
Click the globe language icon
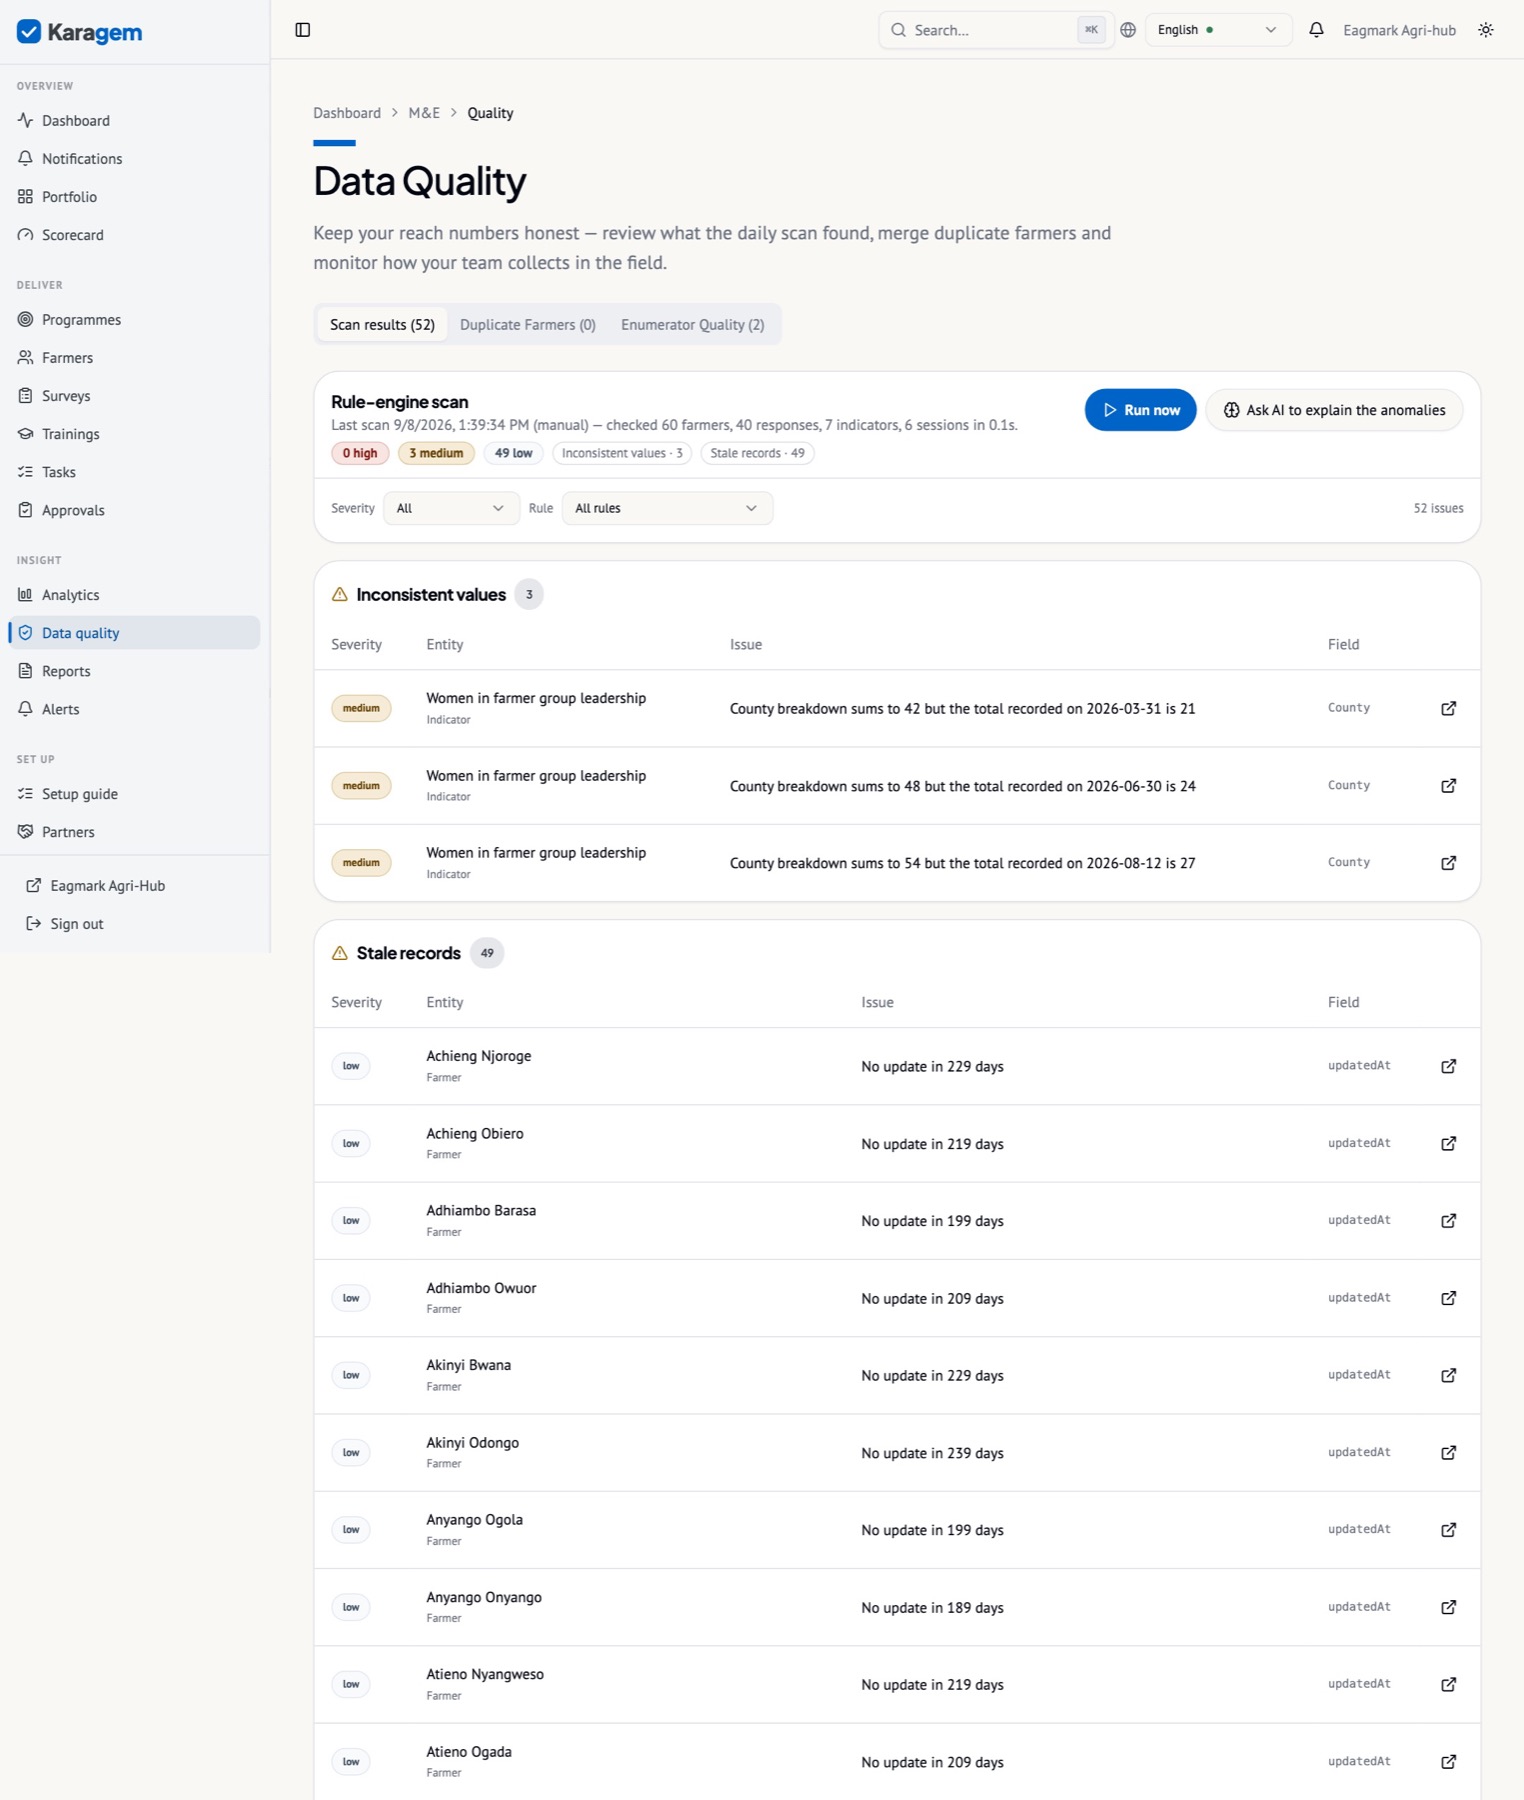click(x=1128, y=30)
